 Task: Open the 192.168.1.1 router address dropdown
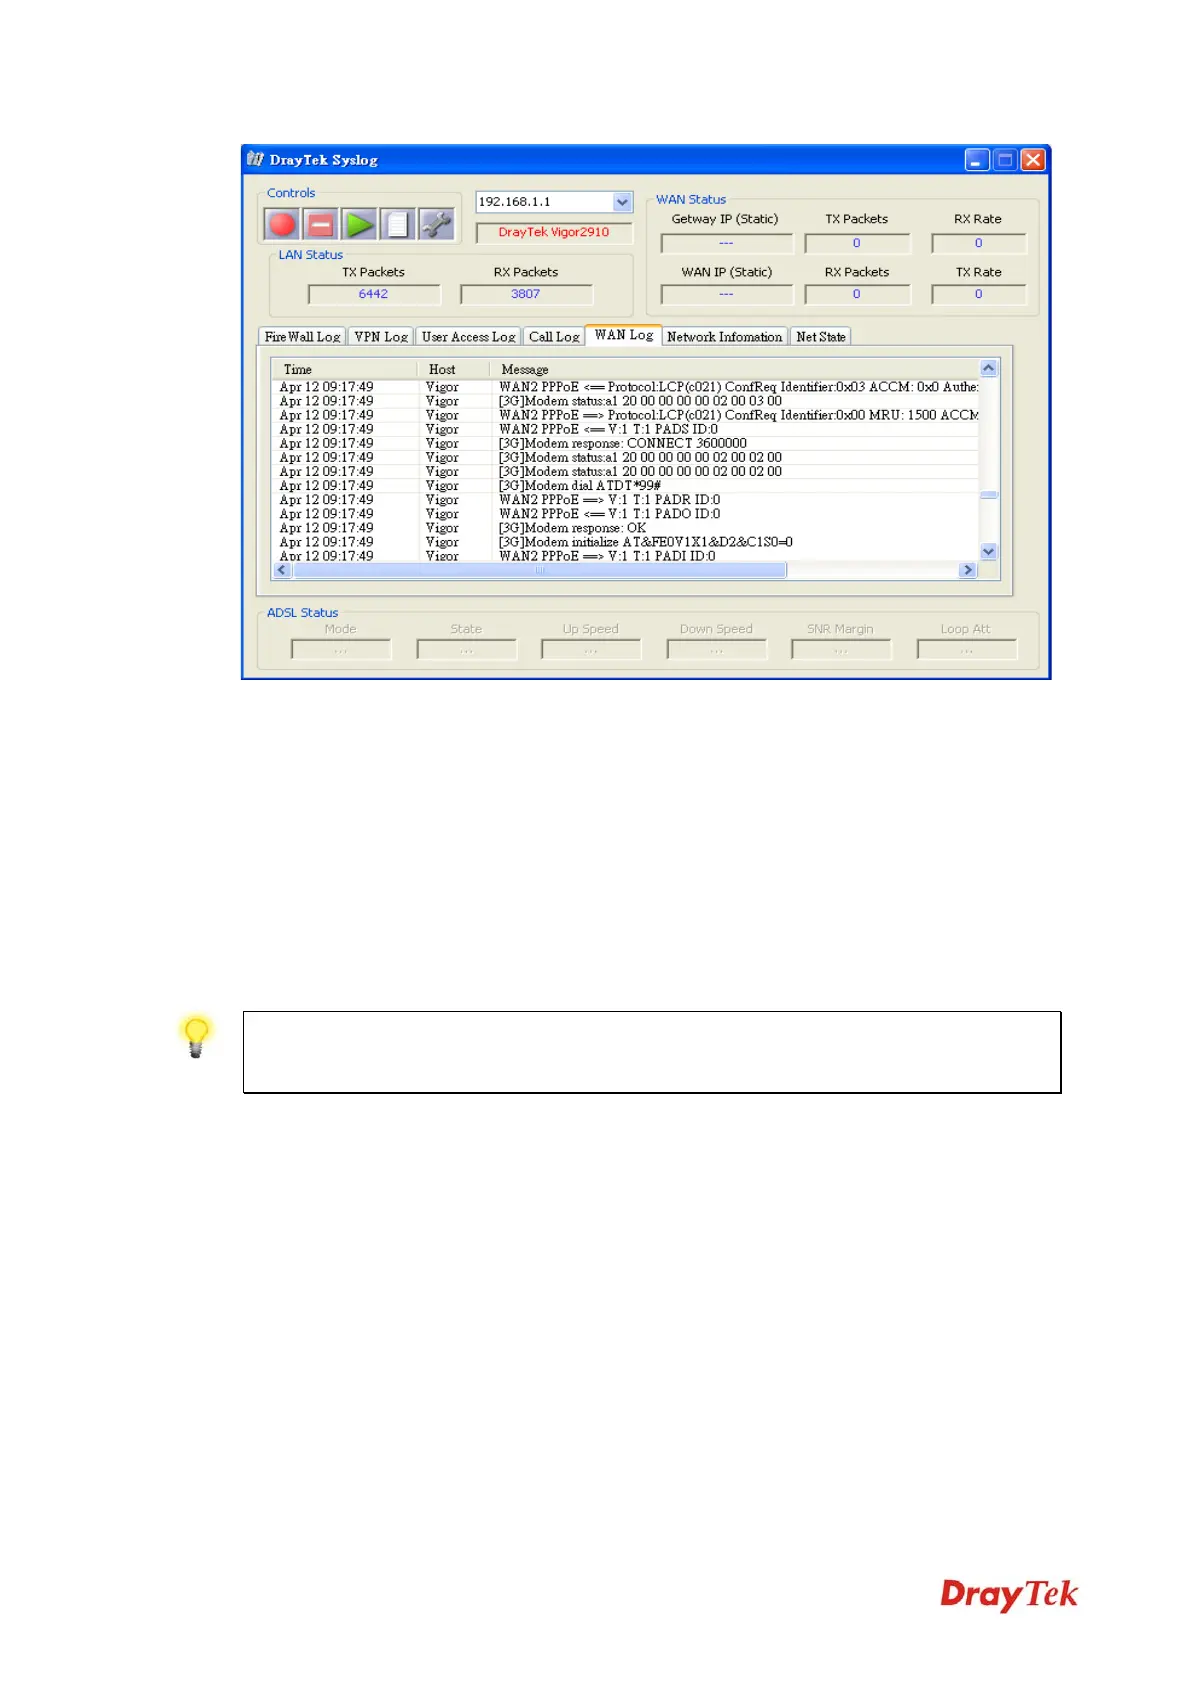(x=622, y=202)
